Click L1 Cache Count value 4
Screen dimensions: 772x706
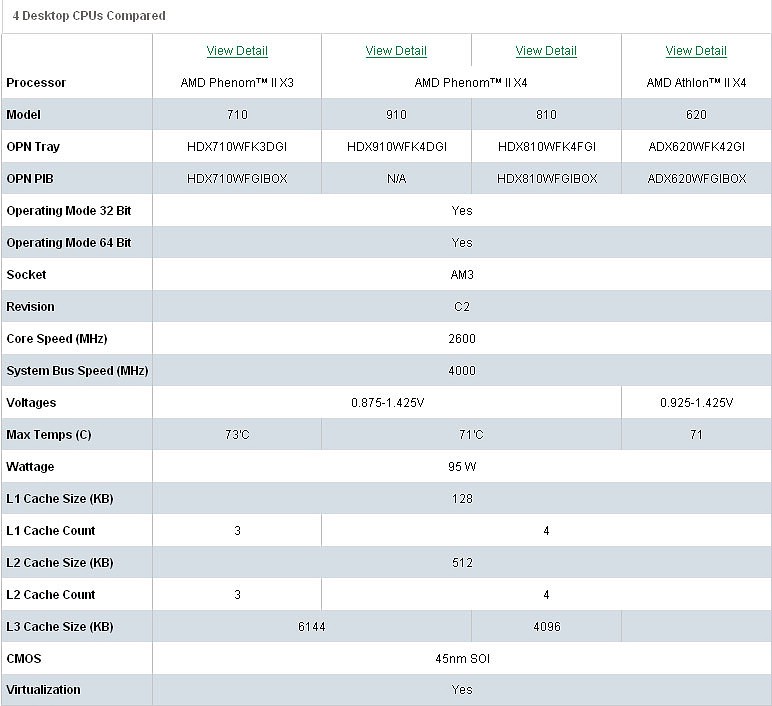[x=546, y=531]
